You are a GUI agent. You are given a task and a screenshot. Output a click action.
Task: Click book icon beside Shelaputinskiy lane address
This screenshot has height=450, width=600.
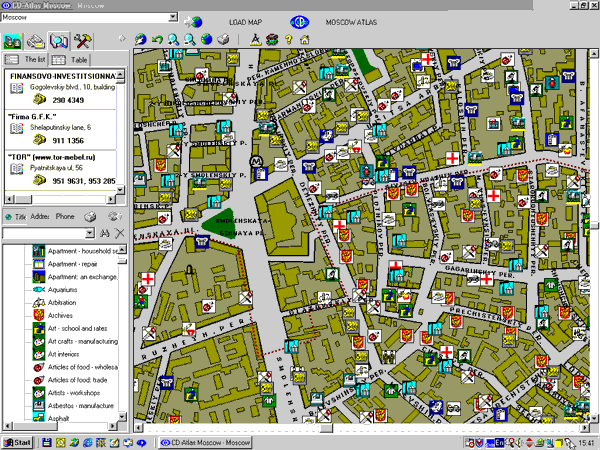pos(17,128)
